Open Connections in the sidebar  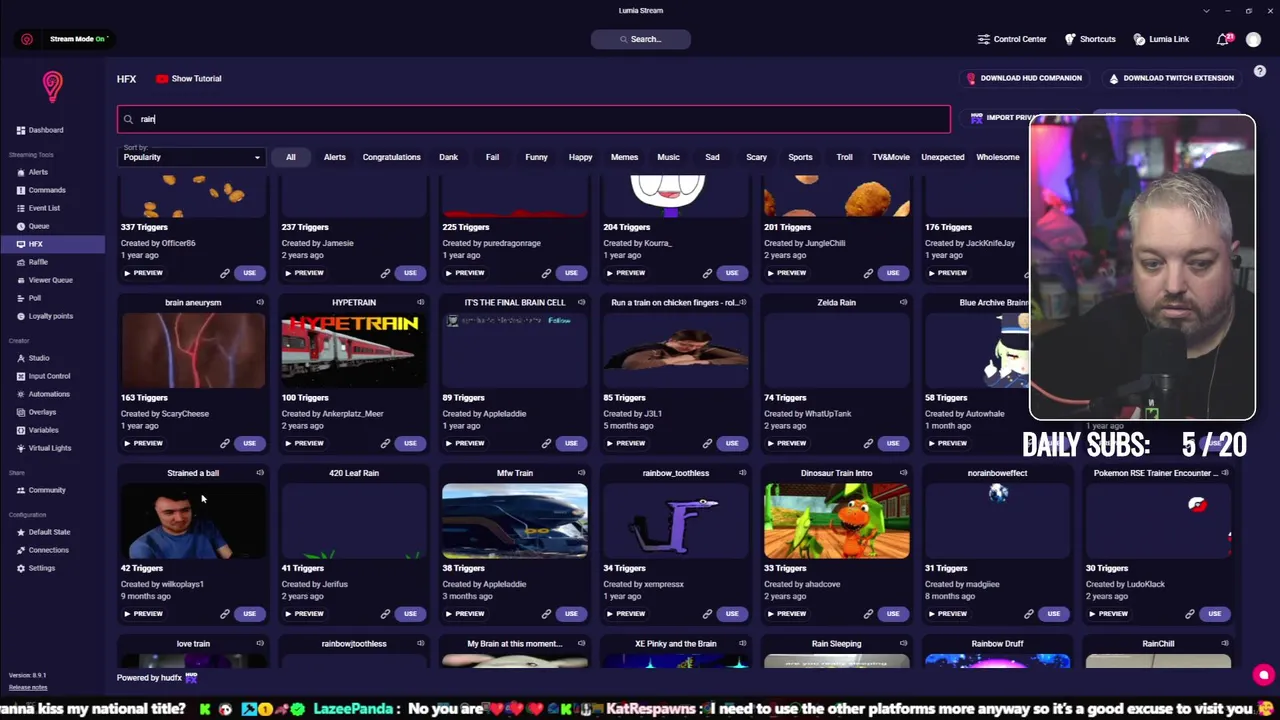pos(42,550)
